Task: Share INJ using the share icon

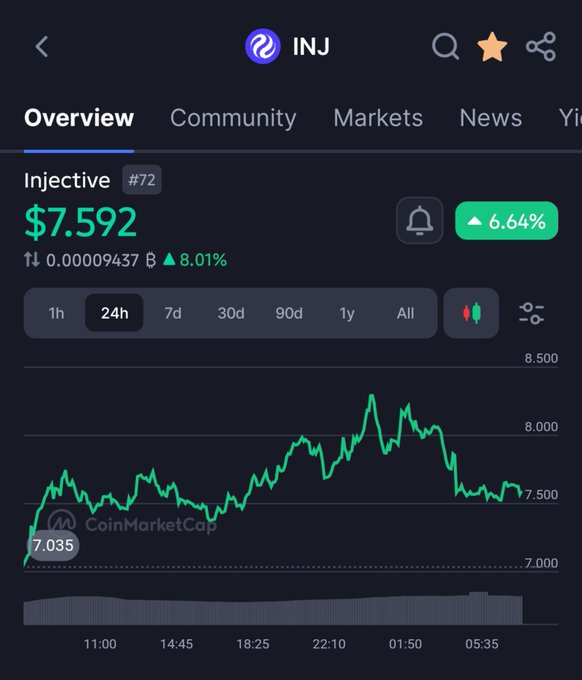Action: point(541,46)
